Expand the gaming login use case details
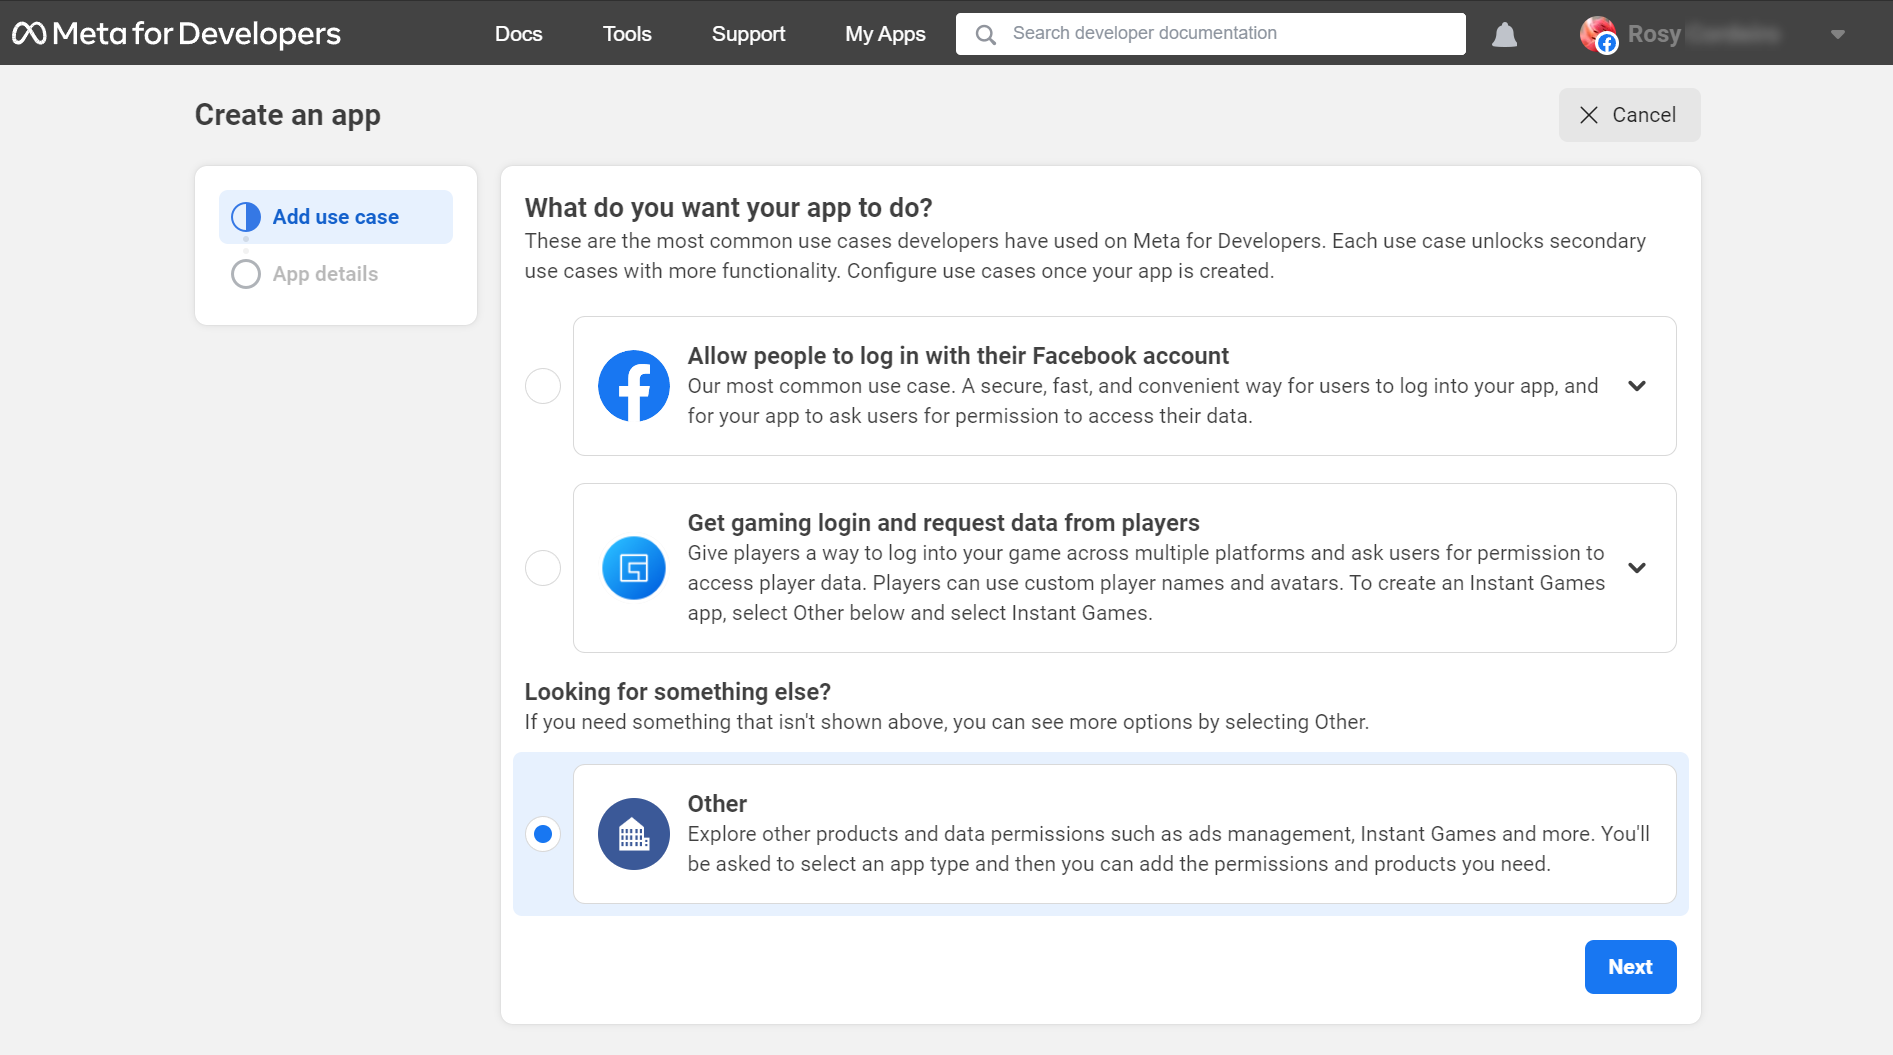The height and width of the screenshot is (1055, 1893). point(1637,567)
